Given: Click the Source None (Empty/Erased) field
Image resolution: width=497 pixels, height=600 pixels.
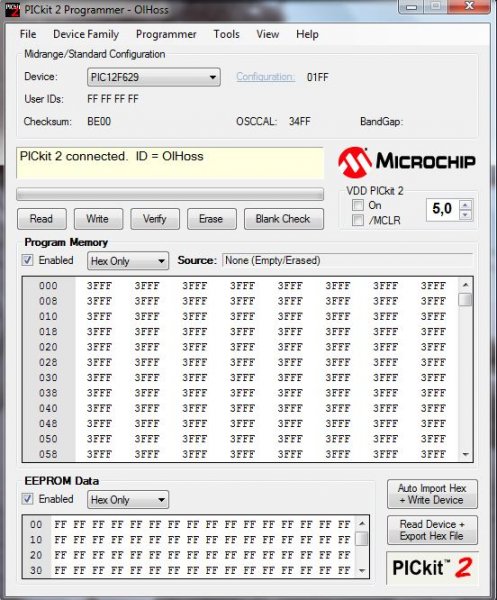Looking at the screenshot, I should tap(347, 261).
